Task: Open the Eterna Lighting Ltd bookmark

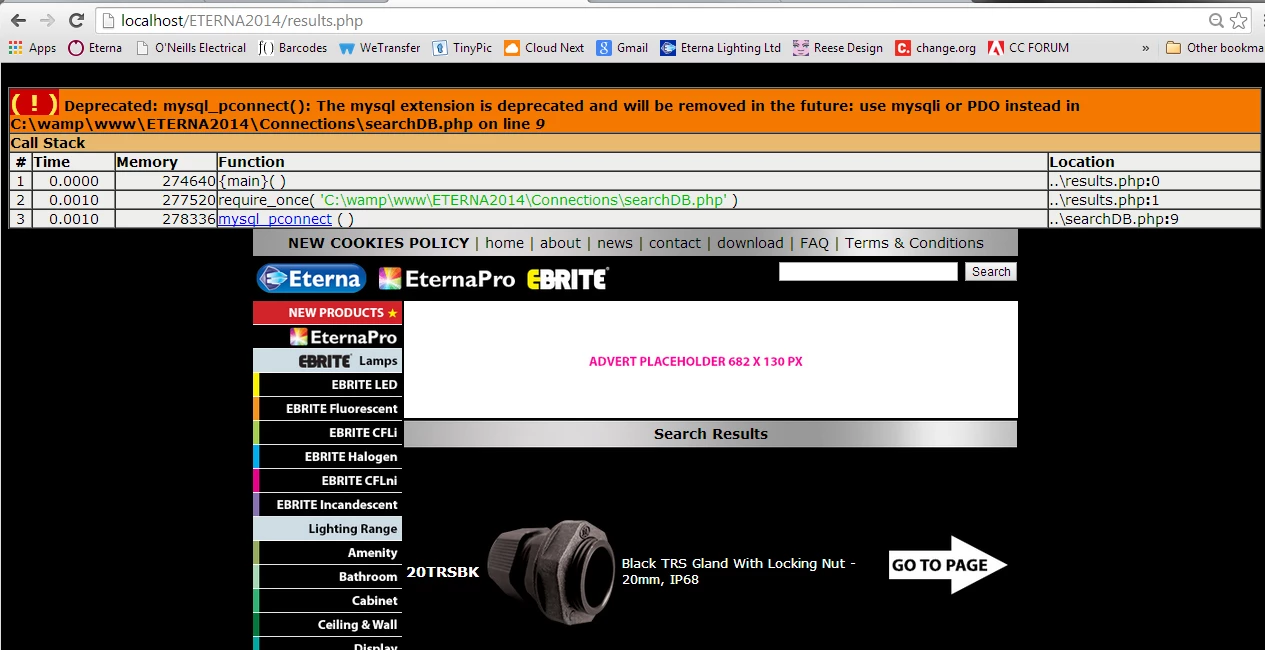Action: click(720, 48)
